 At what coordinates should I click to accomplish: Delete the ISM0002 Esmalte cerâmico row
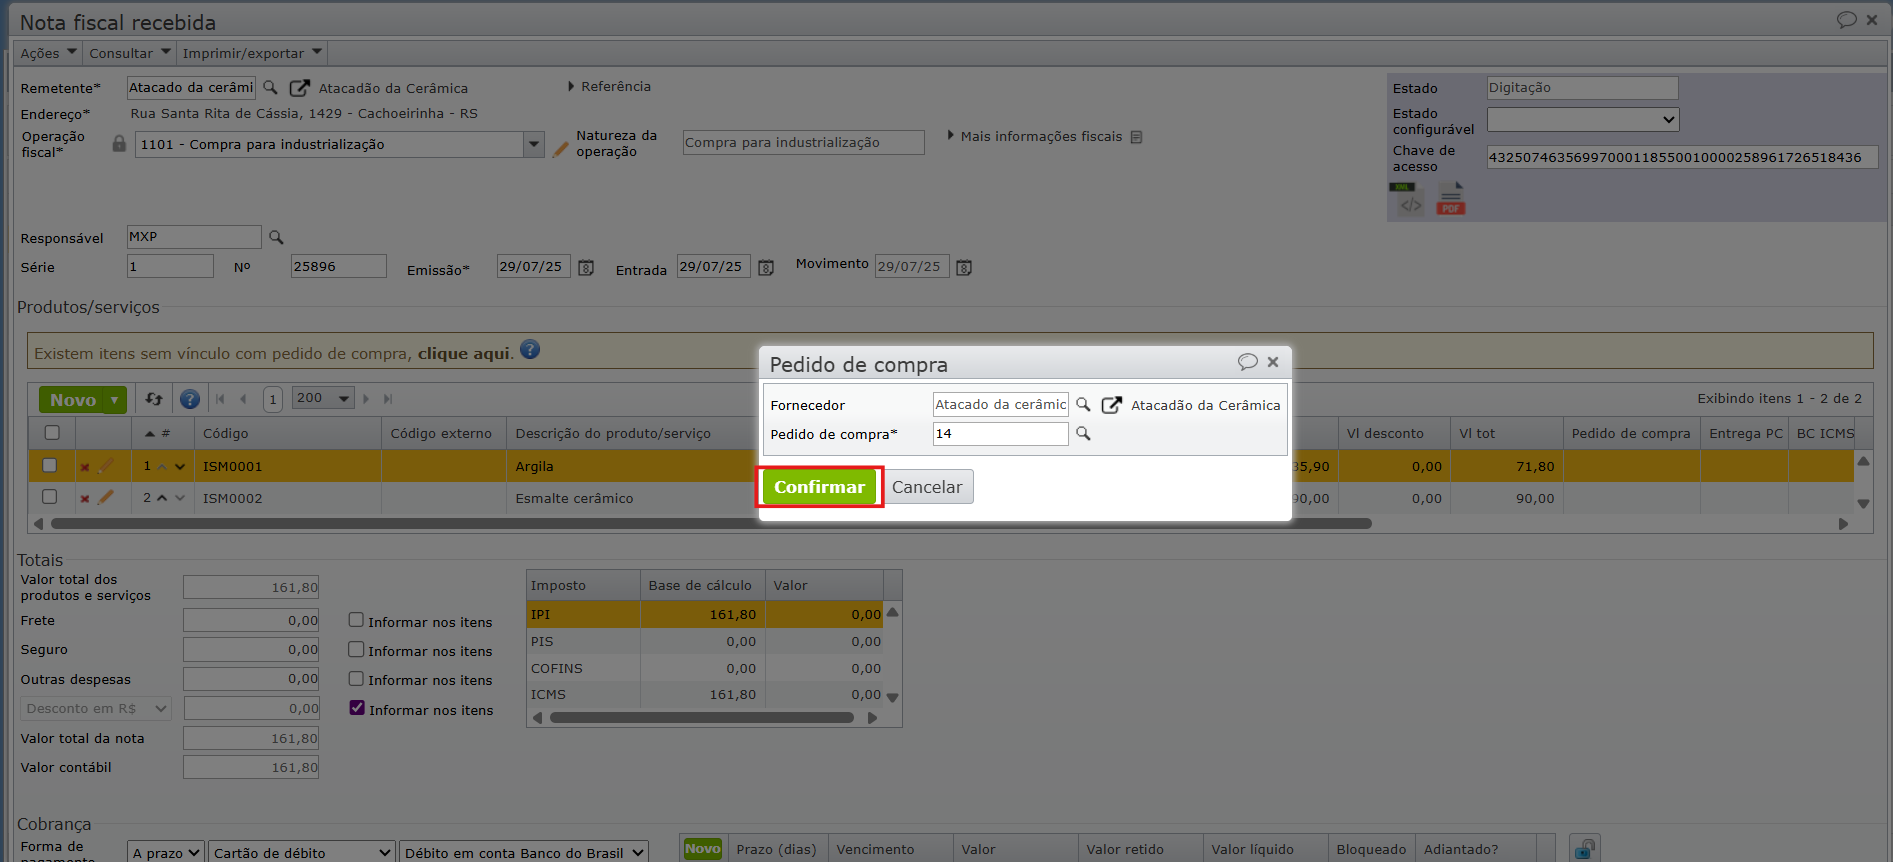pos(85,499)
